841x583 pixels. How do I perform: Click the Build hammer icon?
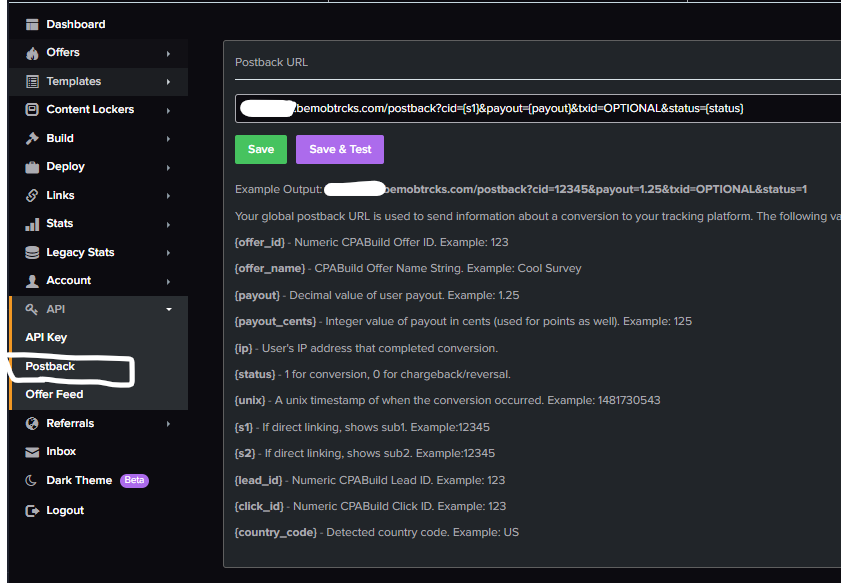(32, 138)
